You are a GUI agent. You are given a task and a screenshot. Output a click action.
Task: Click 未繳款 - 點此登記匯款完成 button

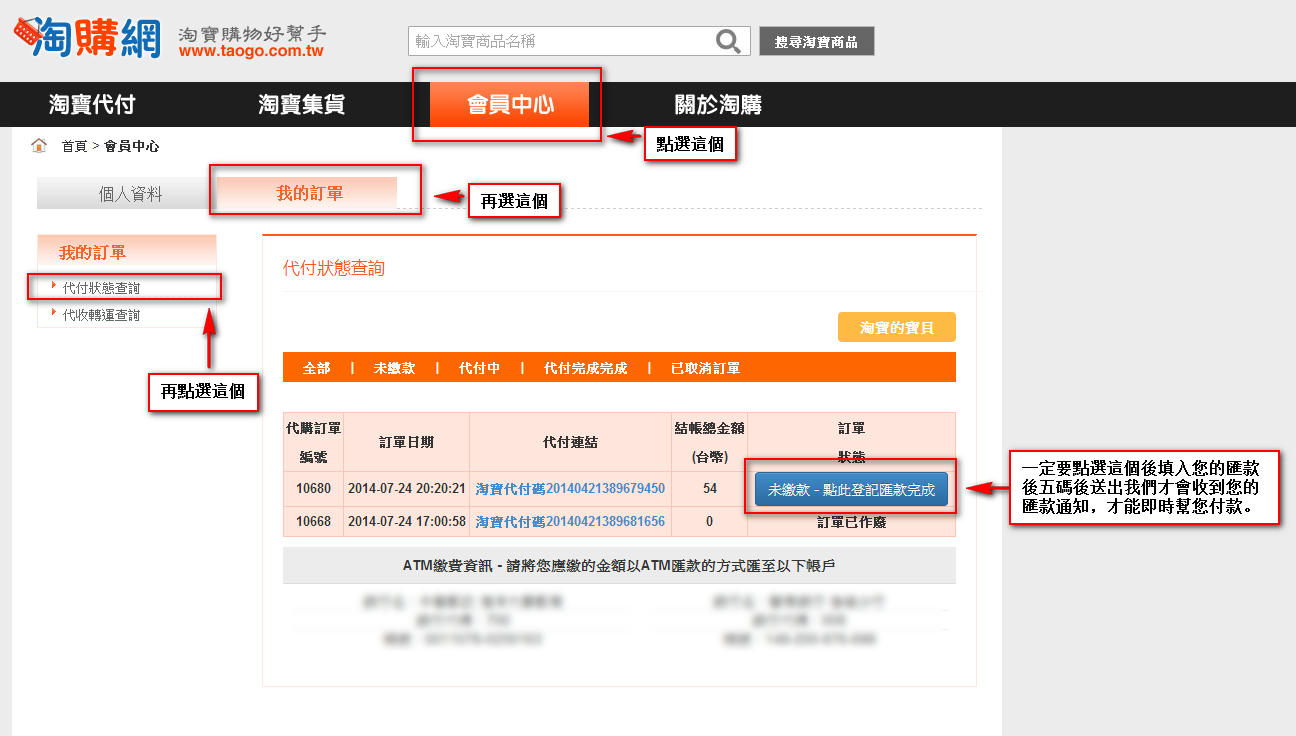tap(851, 490)
